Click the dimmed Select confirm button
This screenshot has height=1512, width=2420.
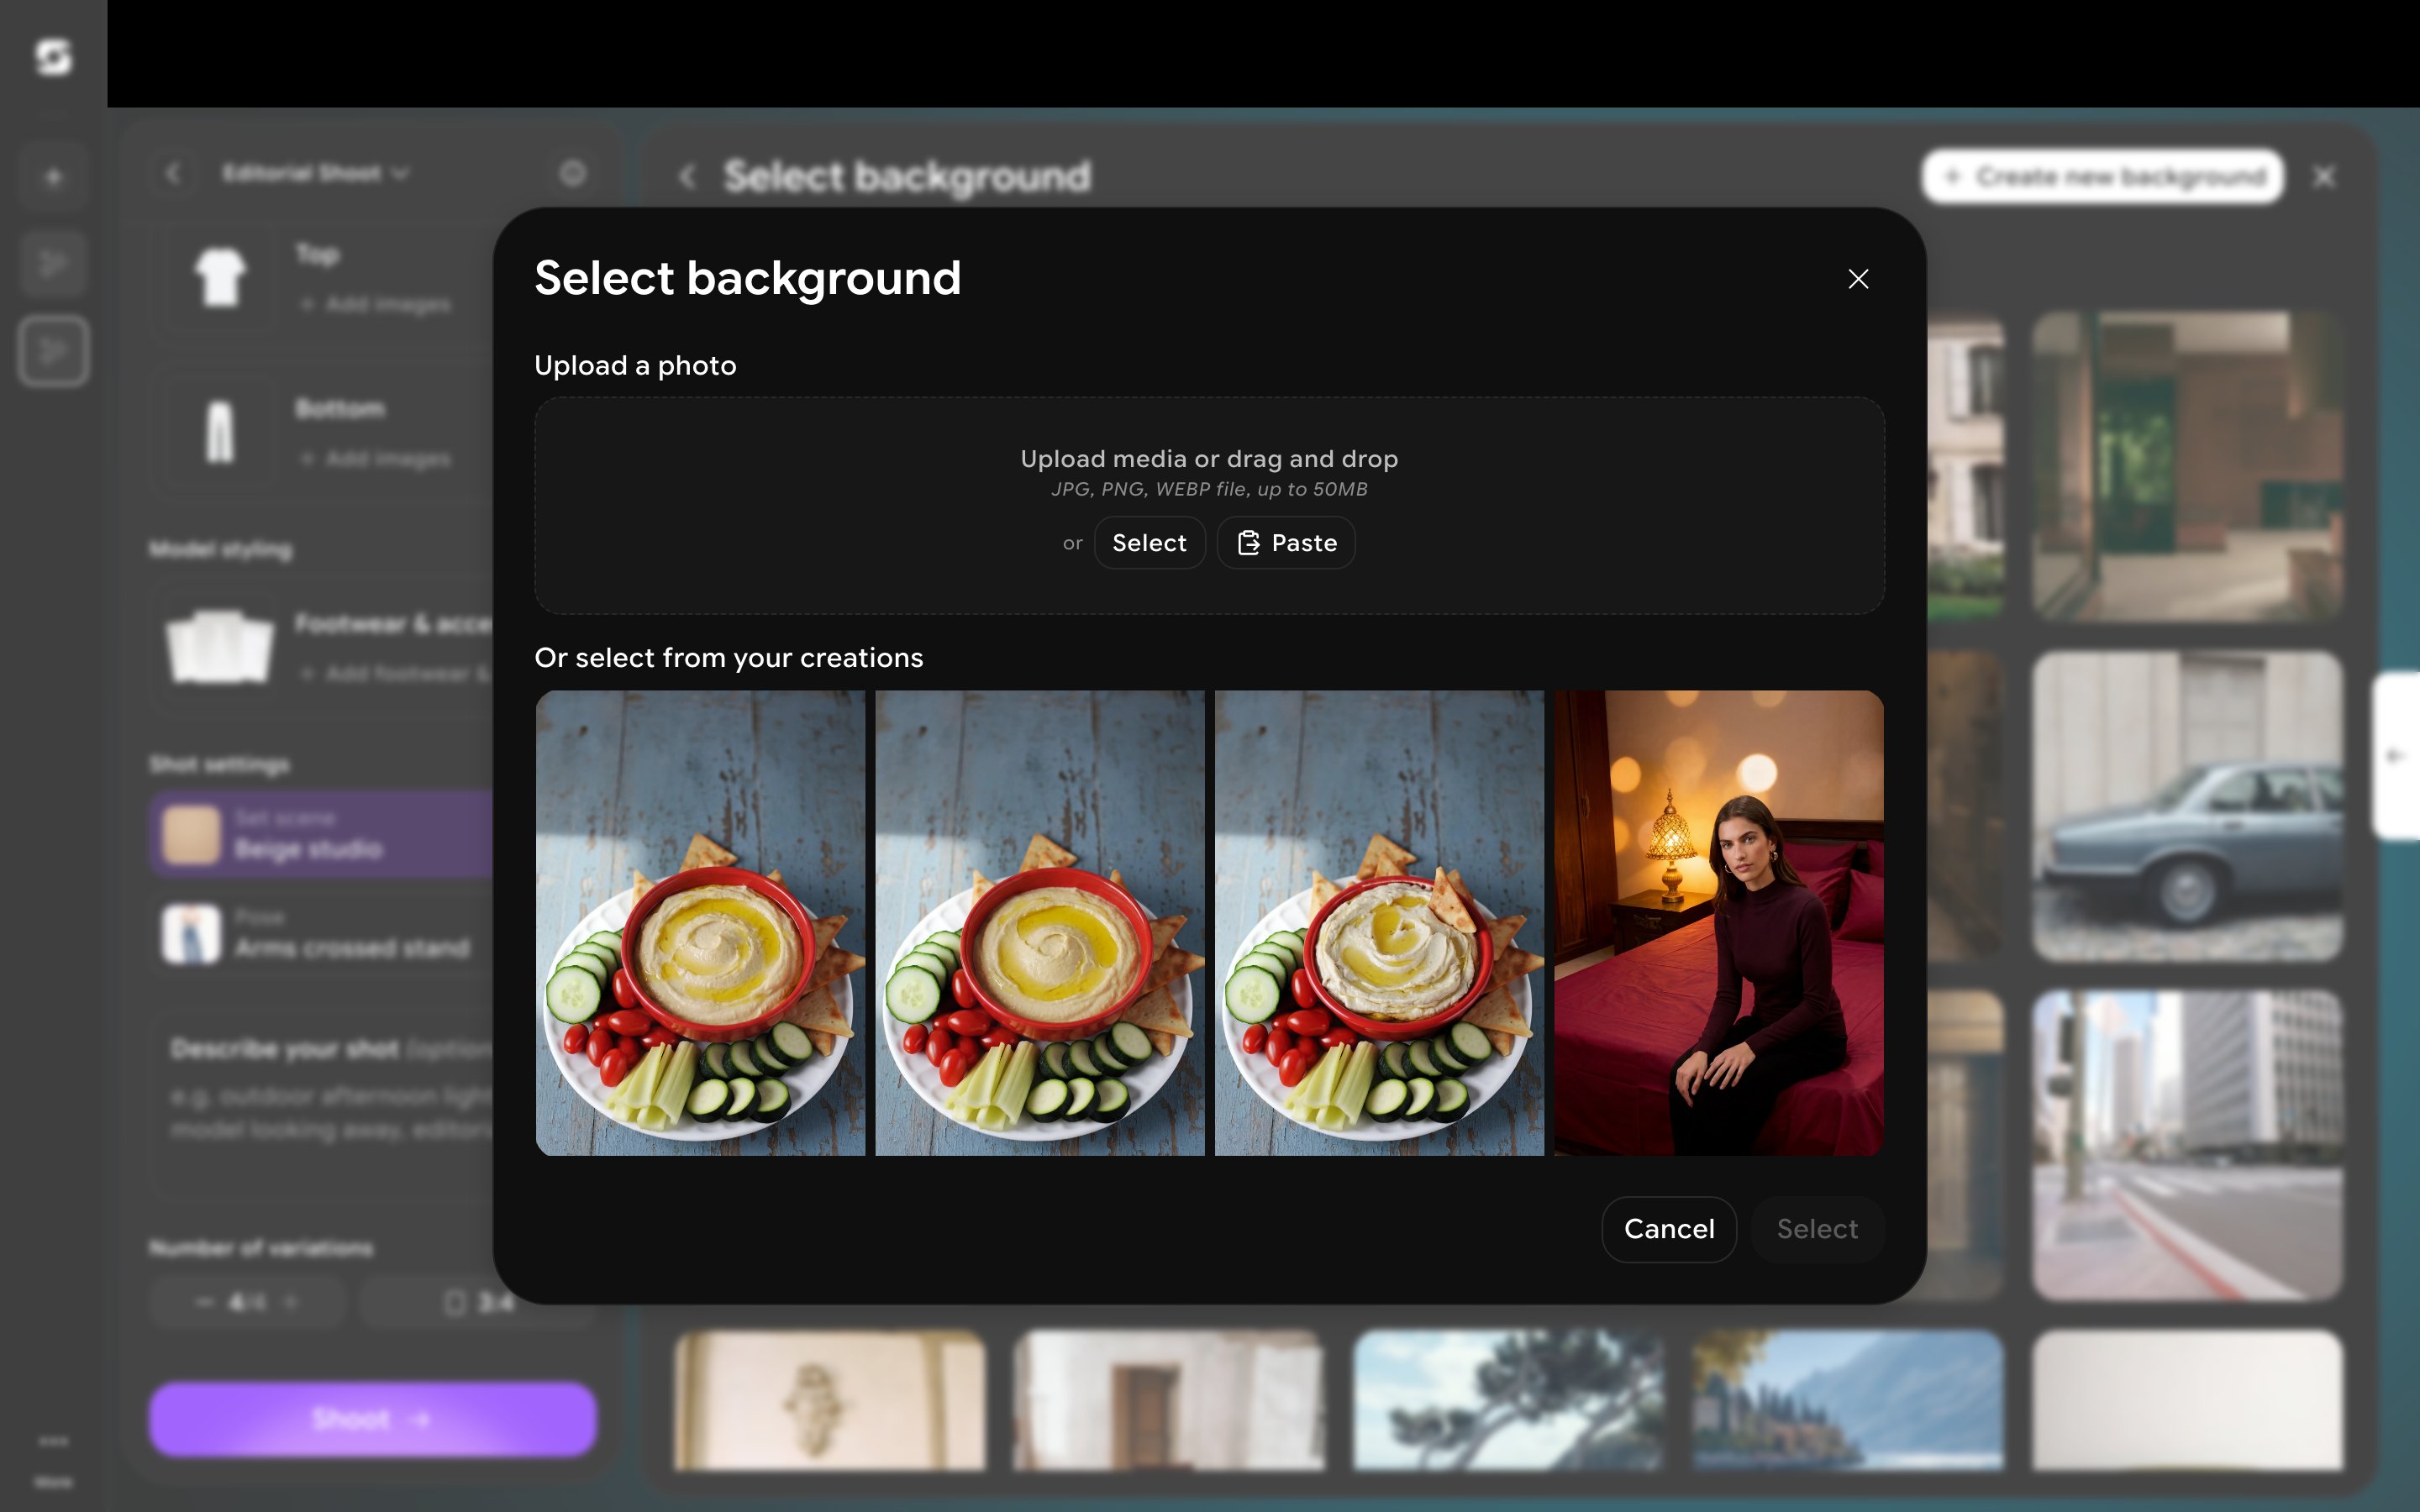[x=1817, y=1229]
